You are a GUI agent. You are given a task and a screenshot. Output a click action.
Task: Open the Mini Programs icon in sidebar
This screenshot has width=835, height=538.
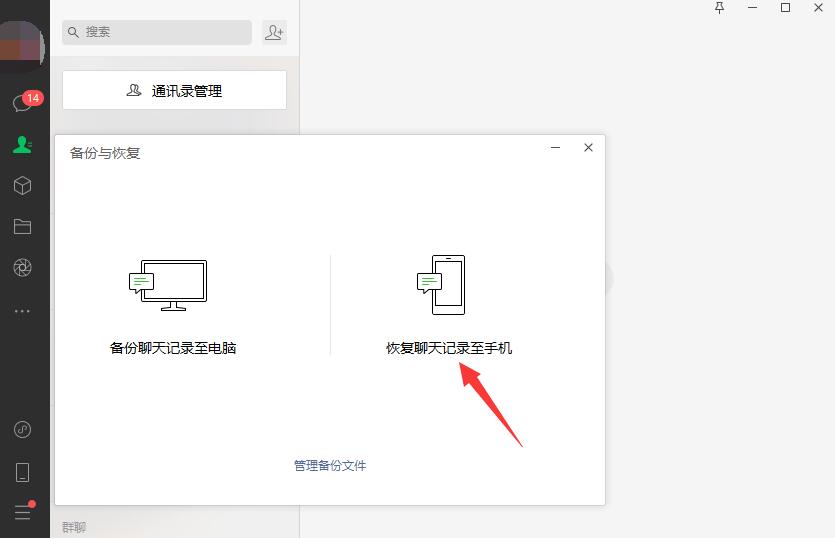22,430
